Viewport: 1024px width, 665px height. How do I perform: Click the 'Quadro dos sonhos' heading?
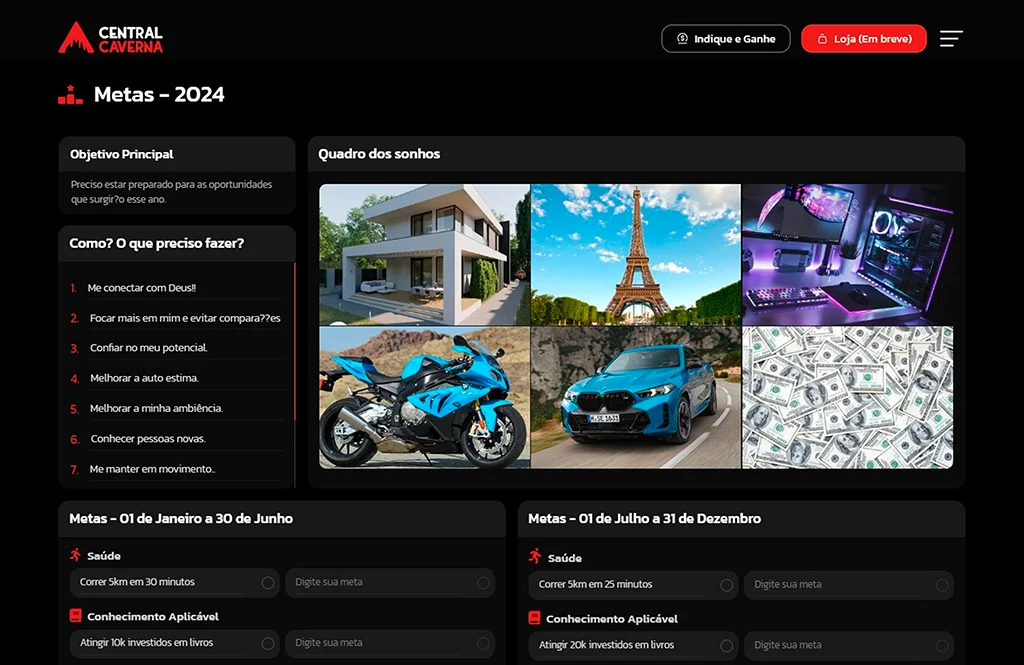click(379, 154)
